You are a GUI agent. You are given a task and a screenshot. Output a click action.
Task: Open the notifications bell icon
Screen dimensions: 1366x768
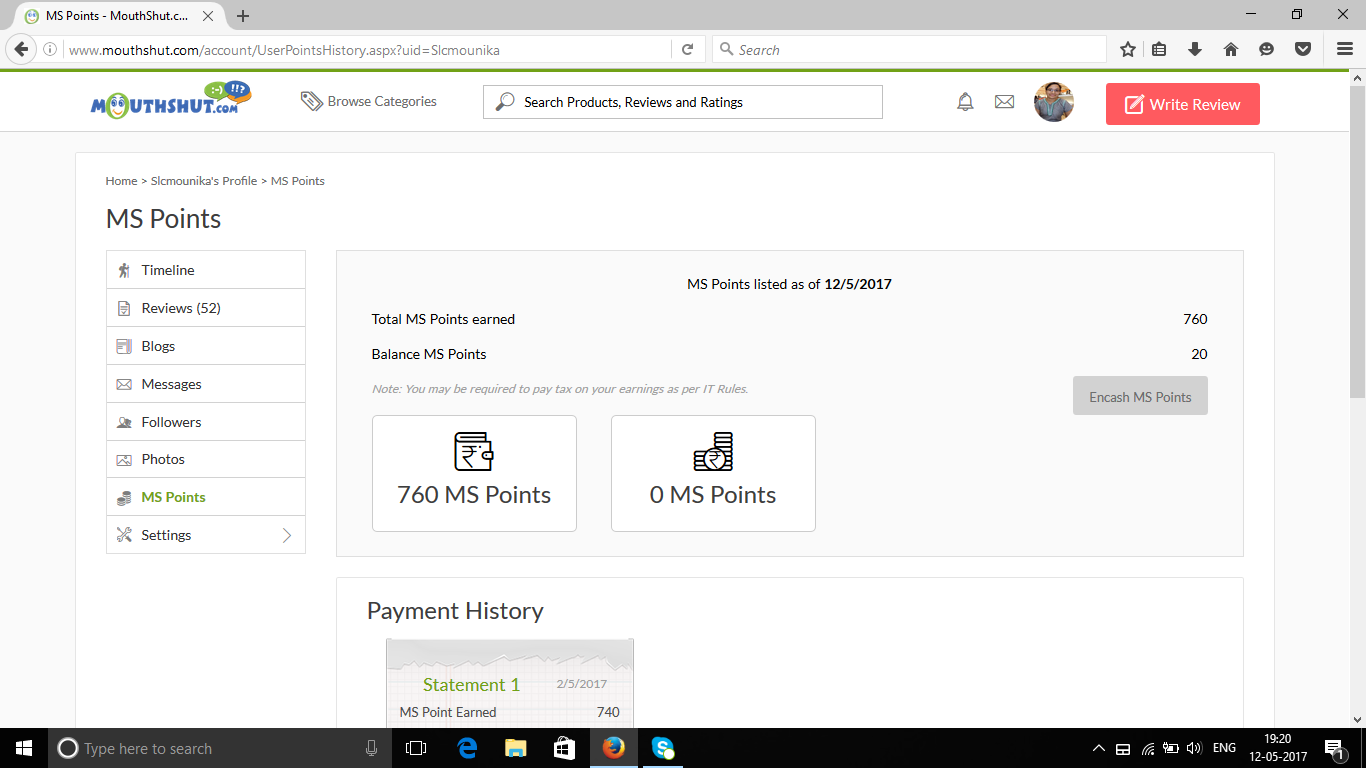click(x=965, y=102)
